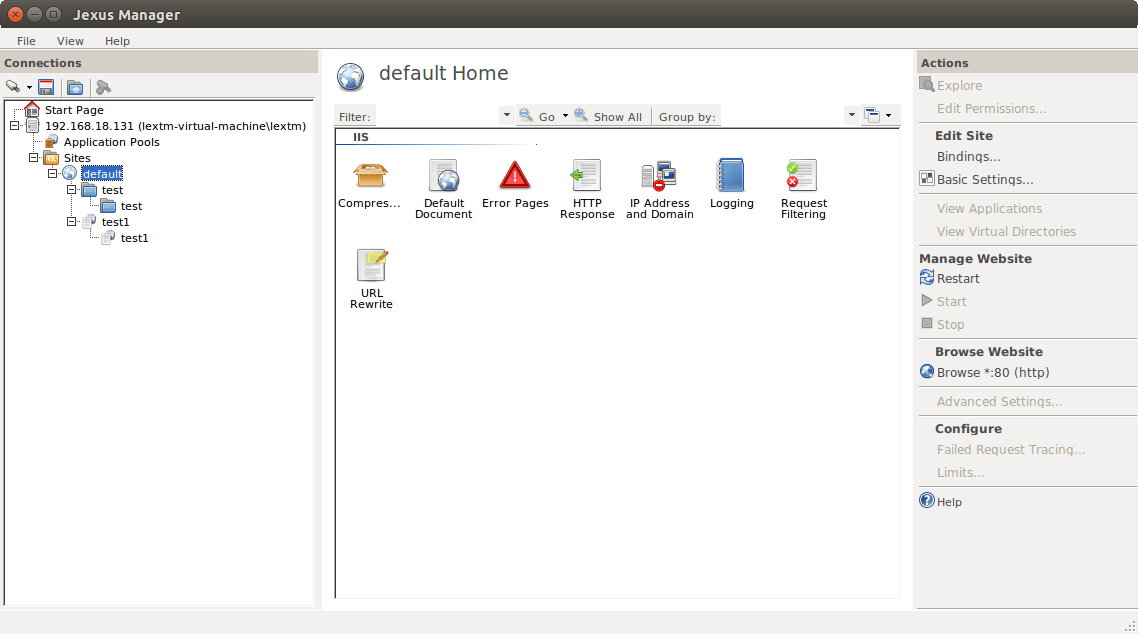The image size is (1138, 634).
Task: Click the globe icon for Browse *:80
Action: (927, 371)
